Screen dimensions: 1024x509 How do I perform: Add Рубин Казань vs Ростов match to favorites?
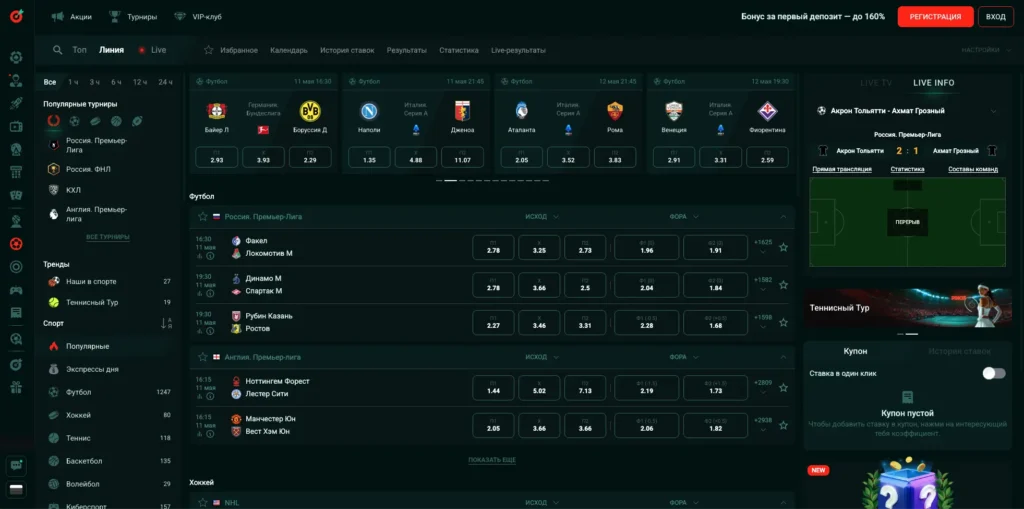783,322
